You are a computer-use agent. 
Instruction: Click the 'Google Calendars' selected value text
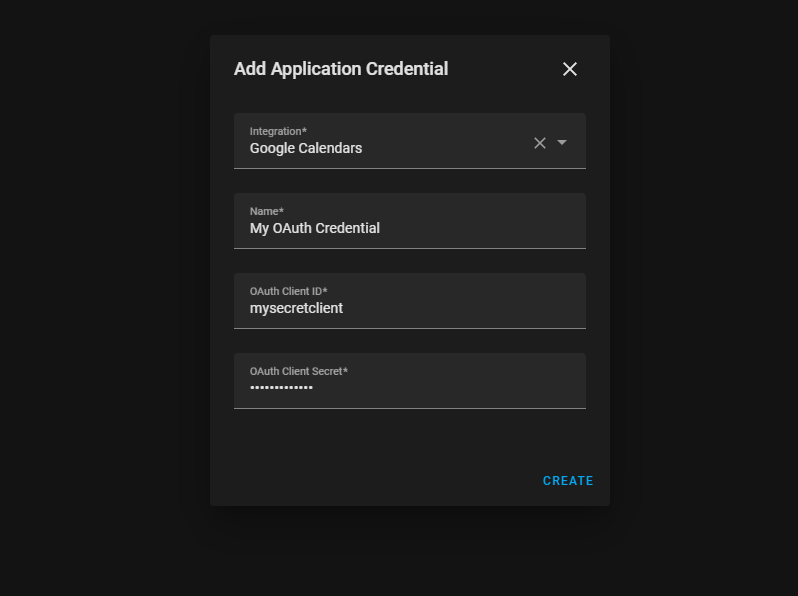[x=306, y=148]
